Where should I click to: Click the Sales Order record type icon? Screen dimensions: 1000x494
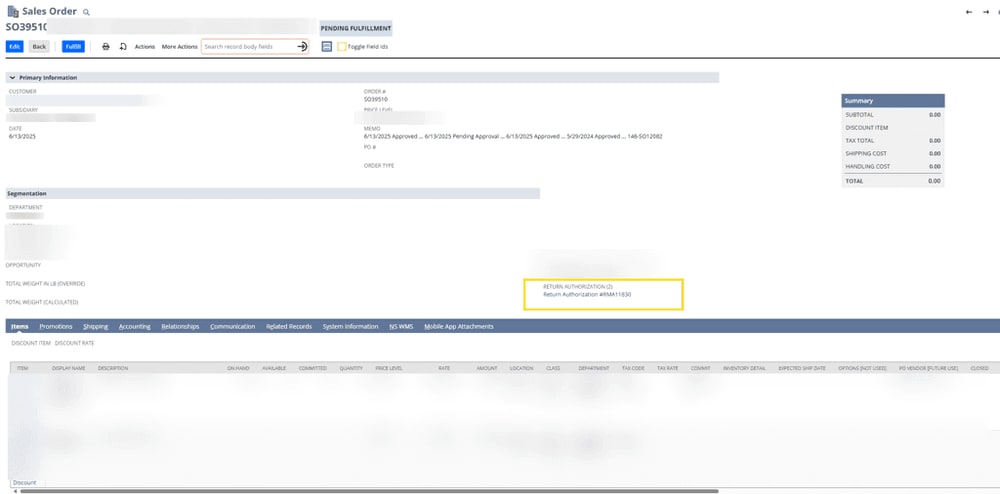click(13, 11)
